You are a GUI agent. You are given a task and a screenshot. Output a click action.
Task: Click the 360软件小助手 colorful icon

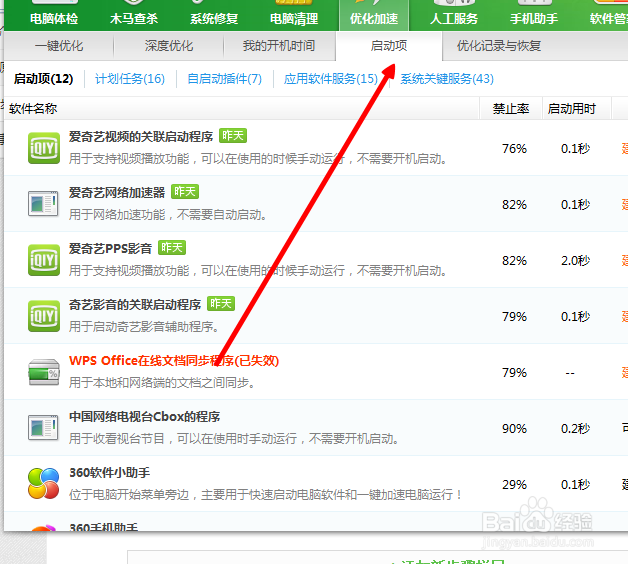[x=44, y=483]
